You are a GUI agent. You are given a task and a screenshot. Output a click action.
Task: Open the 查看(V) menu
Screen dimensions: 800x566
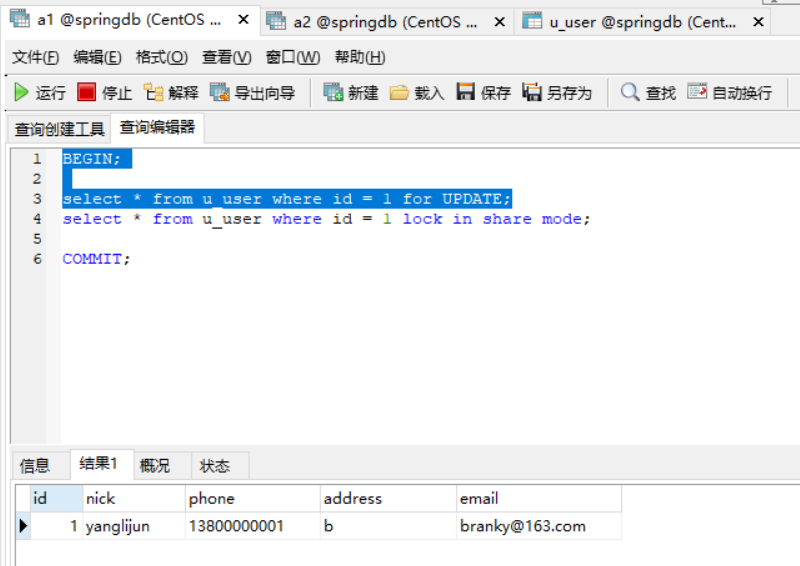point(227,57)
